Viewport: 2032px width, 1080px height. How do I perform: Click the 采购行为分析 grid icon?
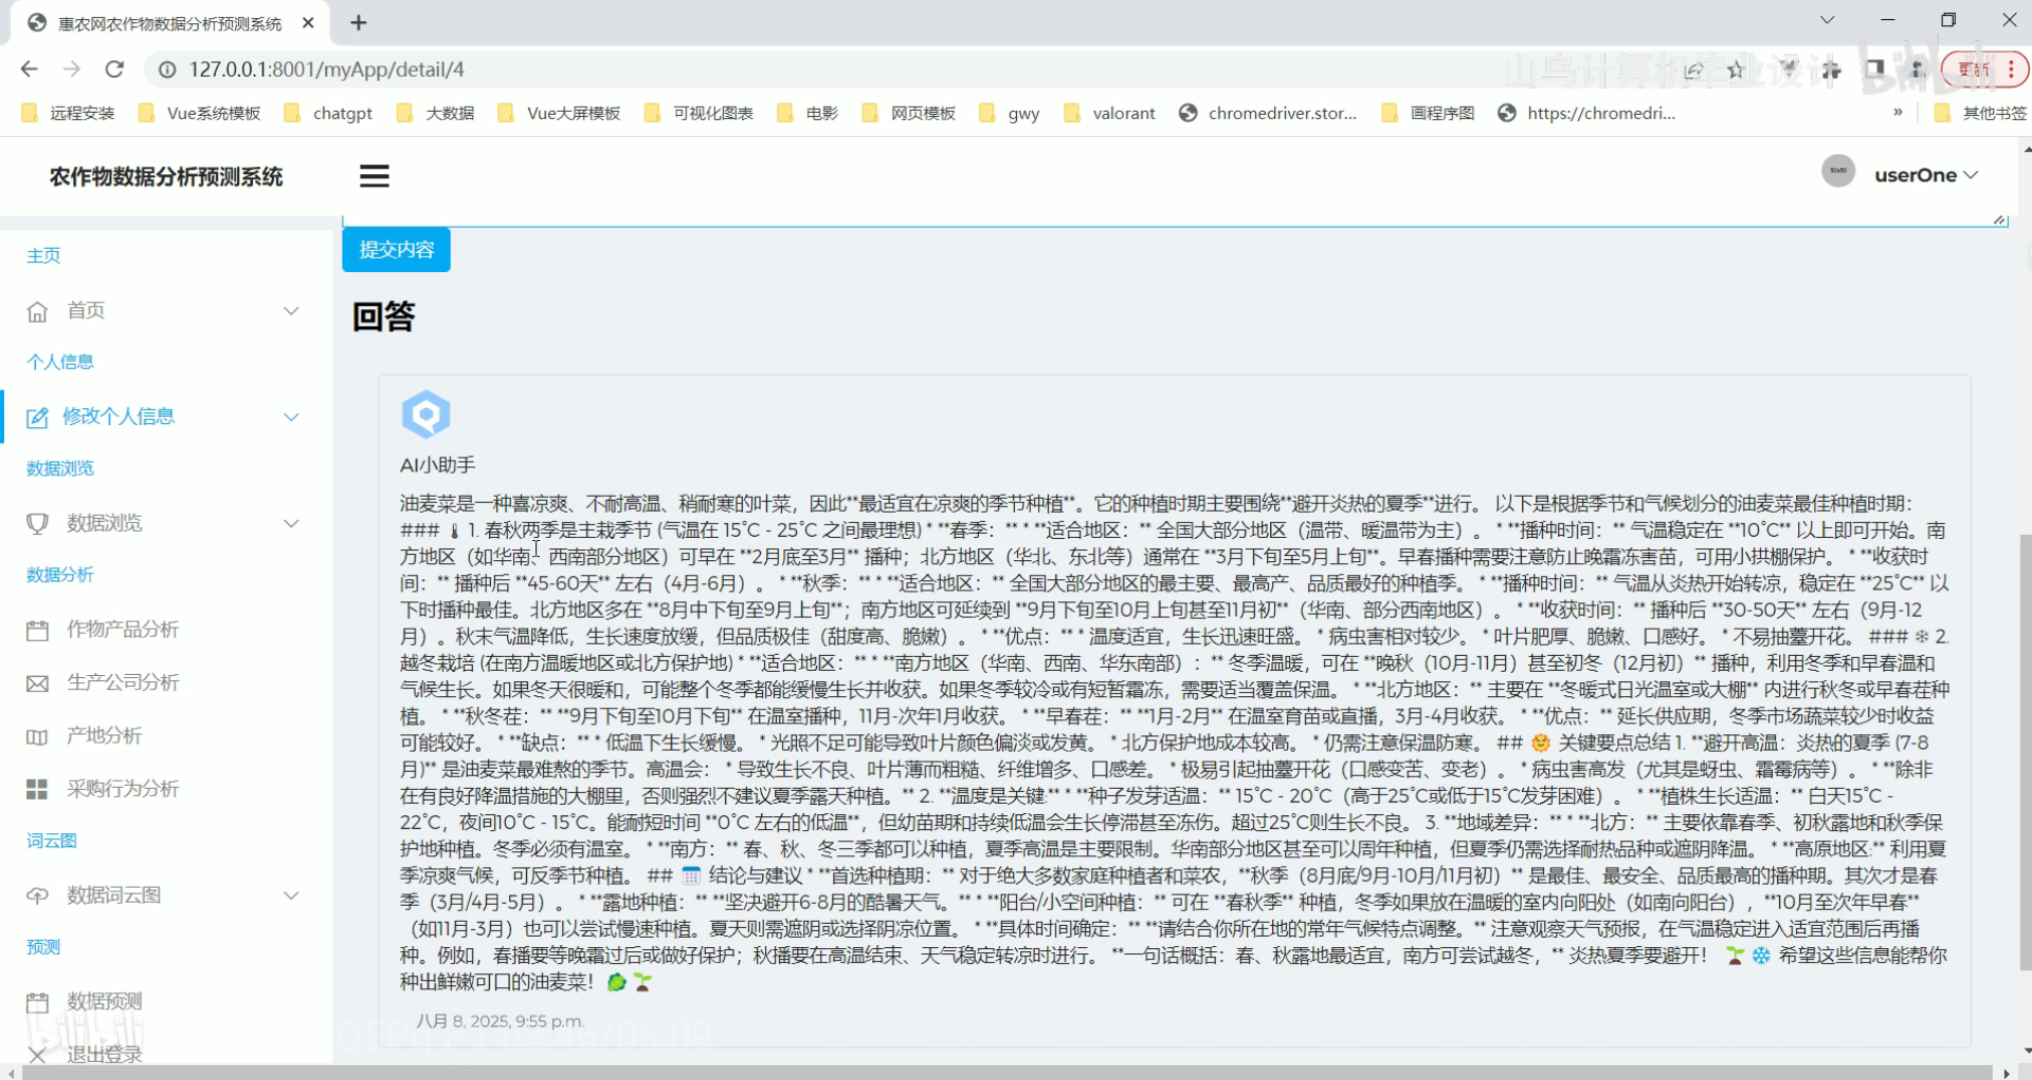point(37,789)
